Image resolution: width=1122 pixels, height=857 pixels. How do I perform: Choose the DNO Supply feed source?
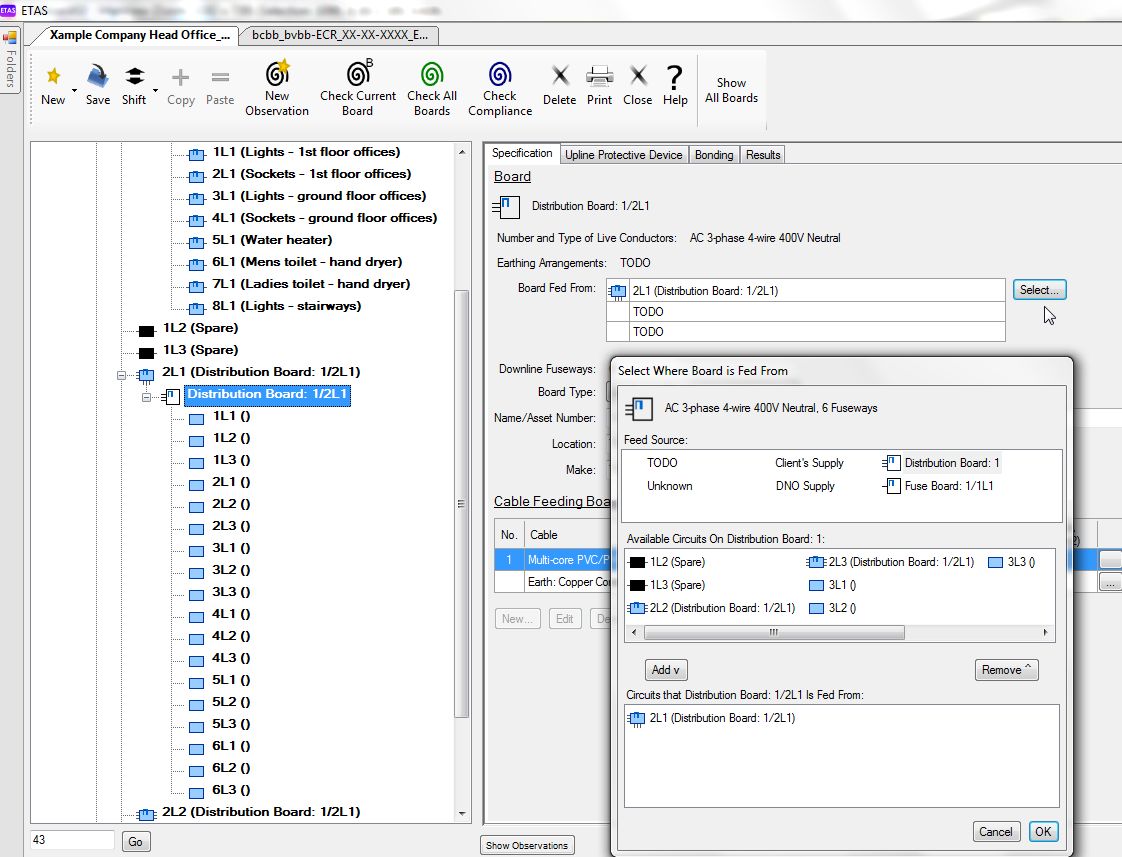coord(805,486)
